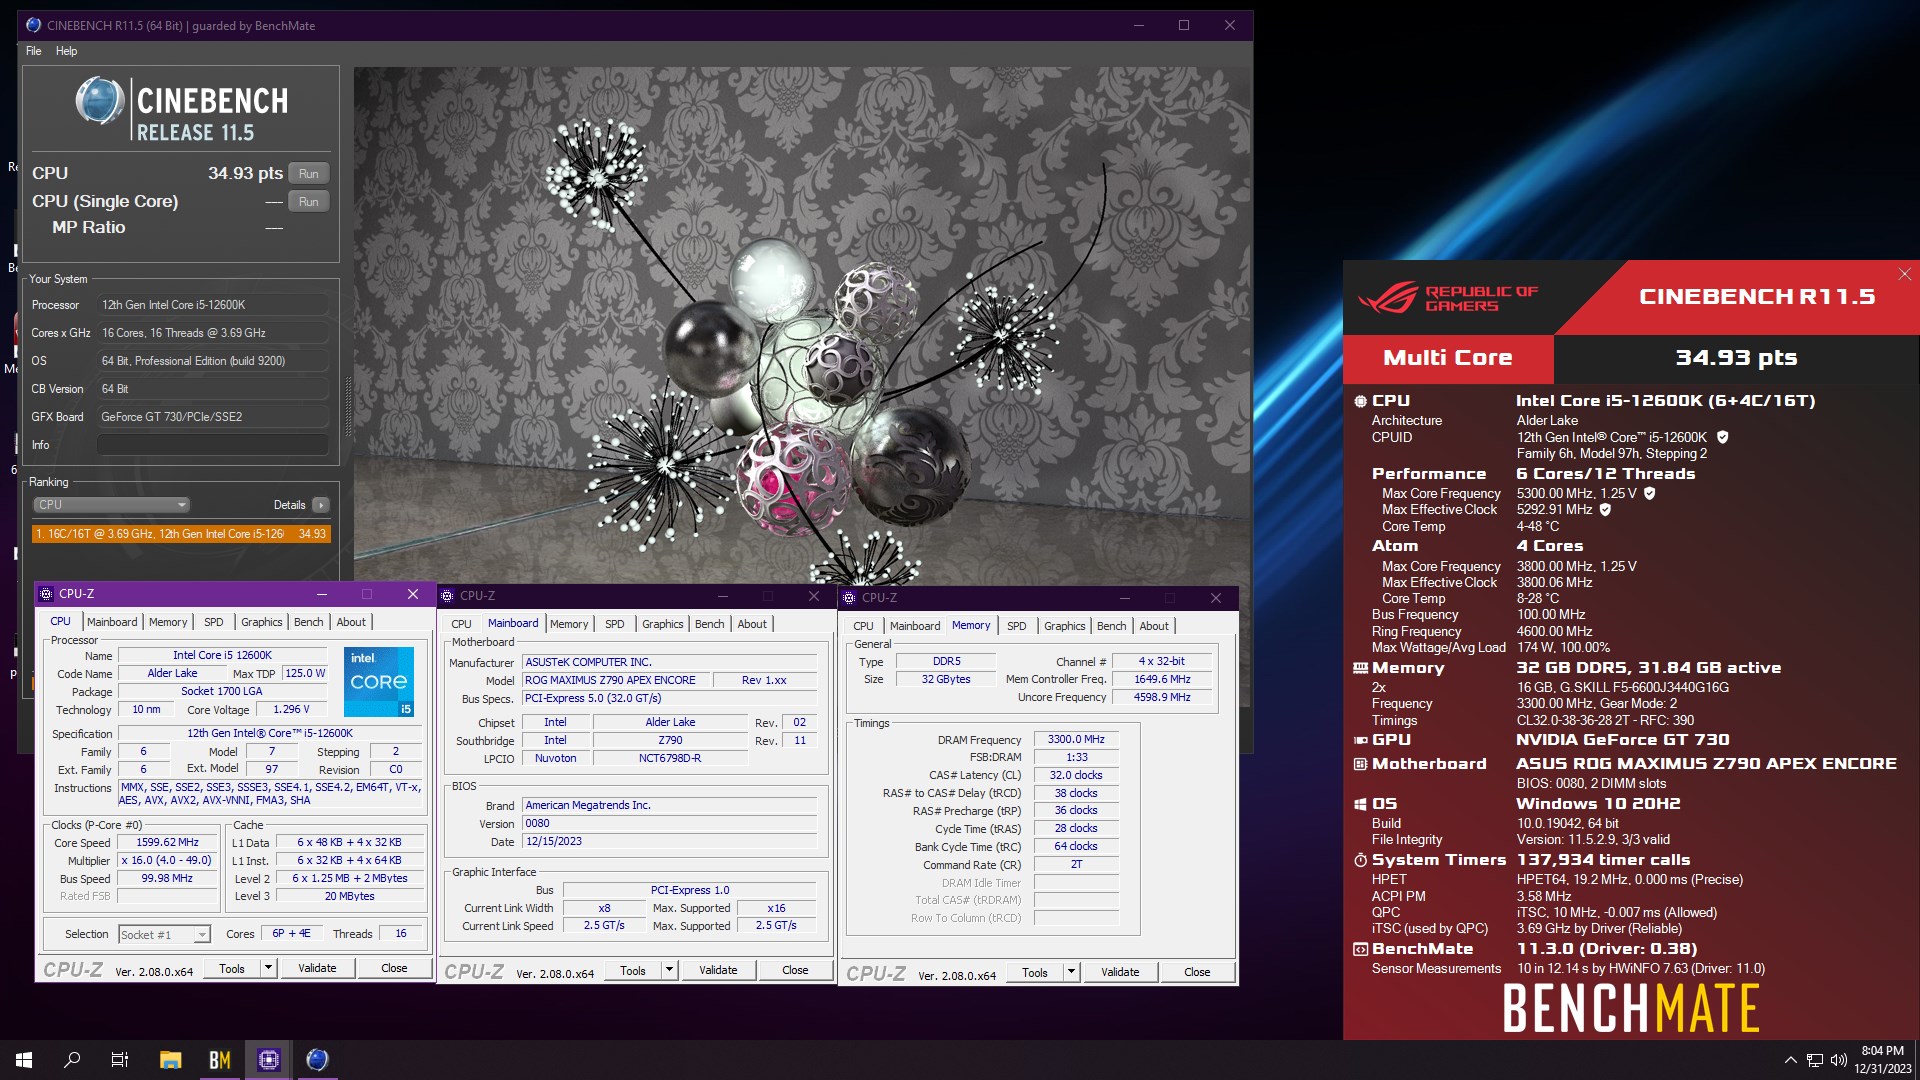Open File Explorer from the taskbar
Image resolution: width=1920 pixels, height=1080 pixels.
click(x=170, y=1060)
